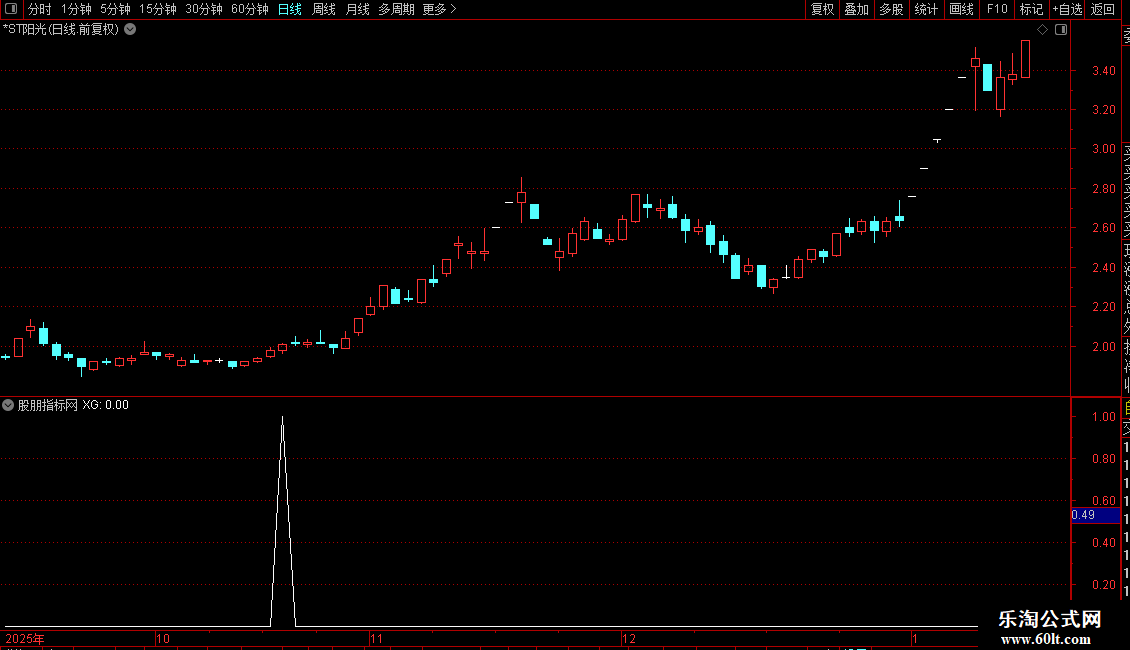1130x650 pixels.
Task: Click the 3.40 price axis label
Action: coord(1103,71)
